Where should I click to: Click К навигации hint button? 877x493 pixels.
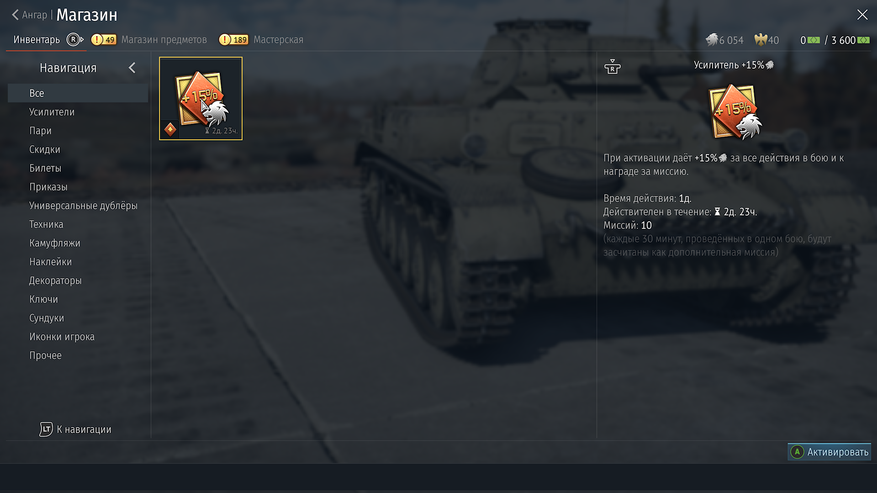76,429
